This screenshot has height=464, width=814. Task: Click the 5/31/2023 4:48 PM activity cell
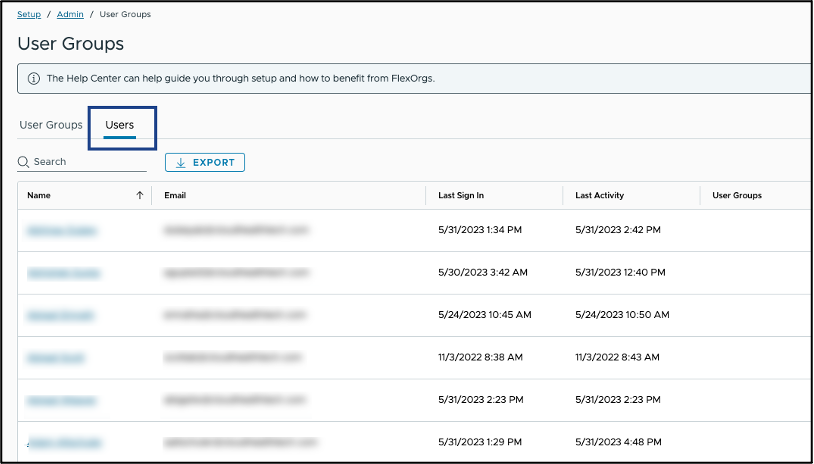click(618, 442)
